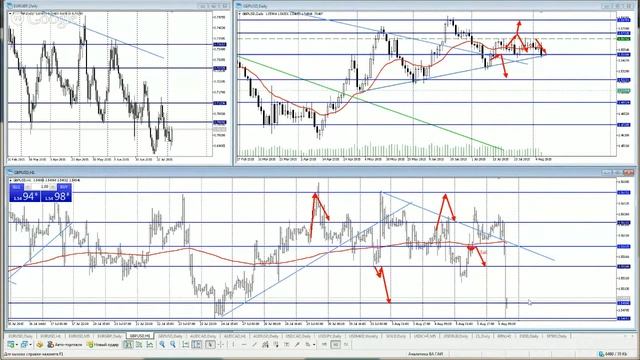Open the gold Market Watch toolbar icon
Screen dimensions: 640x360
click(40, 345)
